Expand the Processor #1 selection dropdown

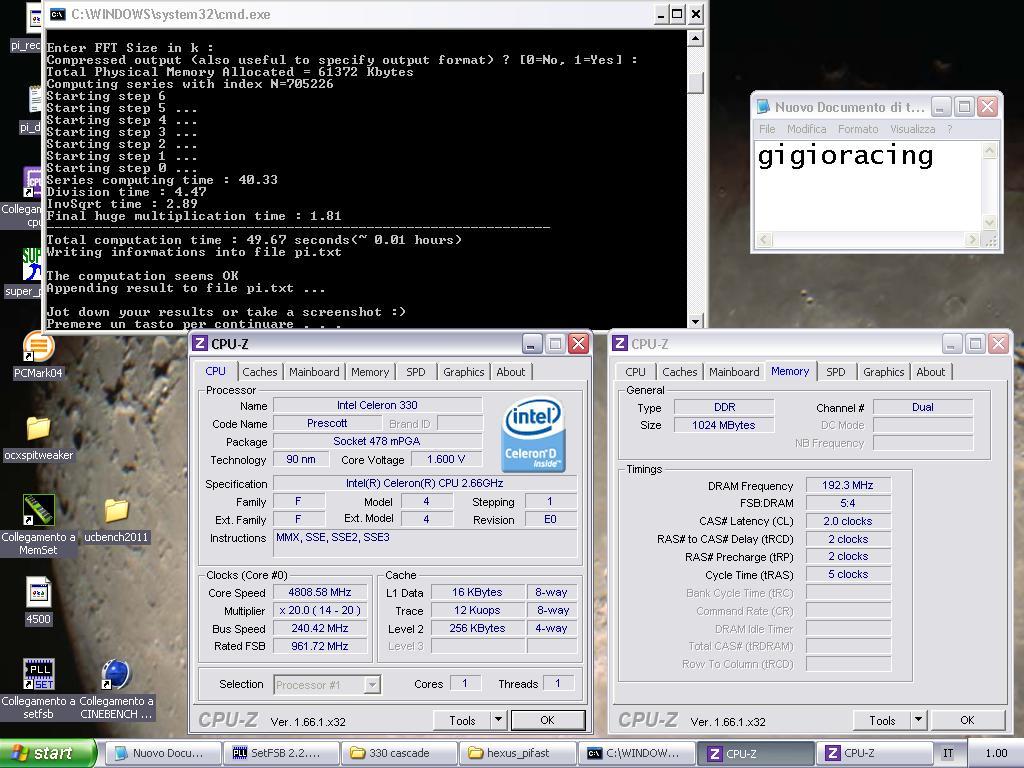pyautogui.click(x=372, y=684)
